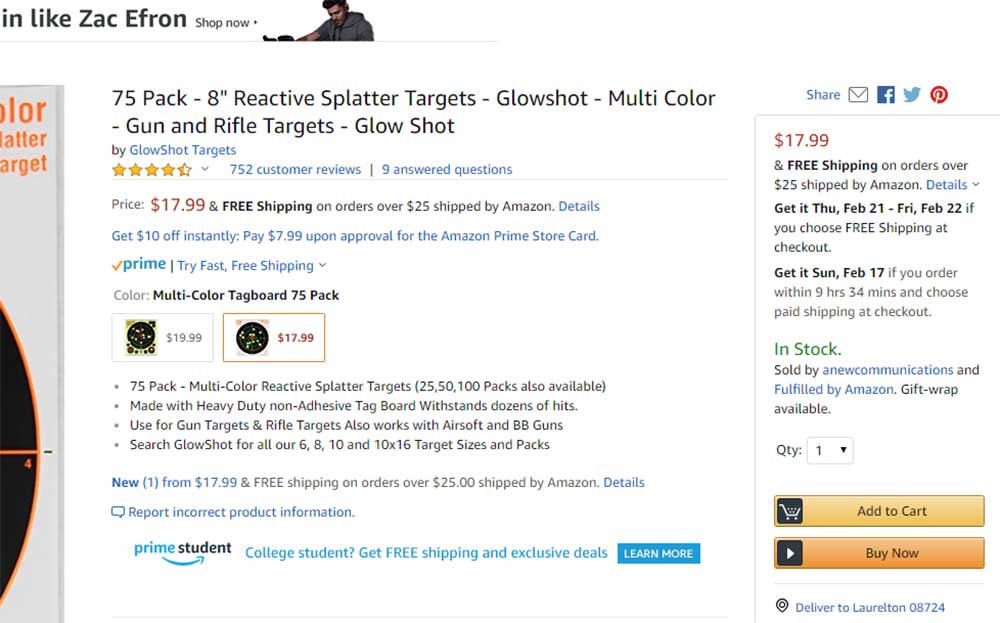
Task: Open the 752 customer reviews link
Action: (295, 170)
